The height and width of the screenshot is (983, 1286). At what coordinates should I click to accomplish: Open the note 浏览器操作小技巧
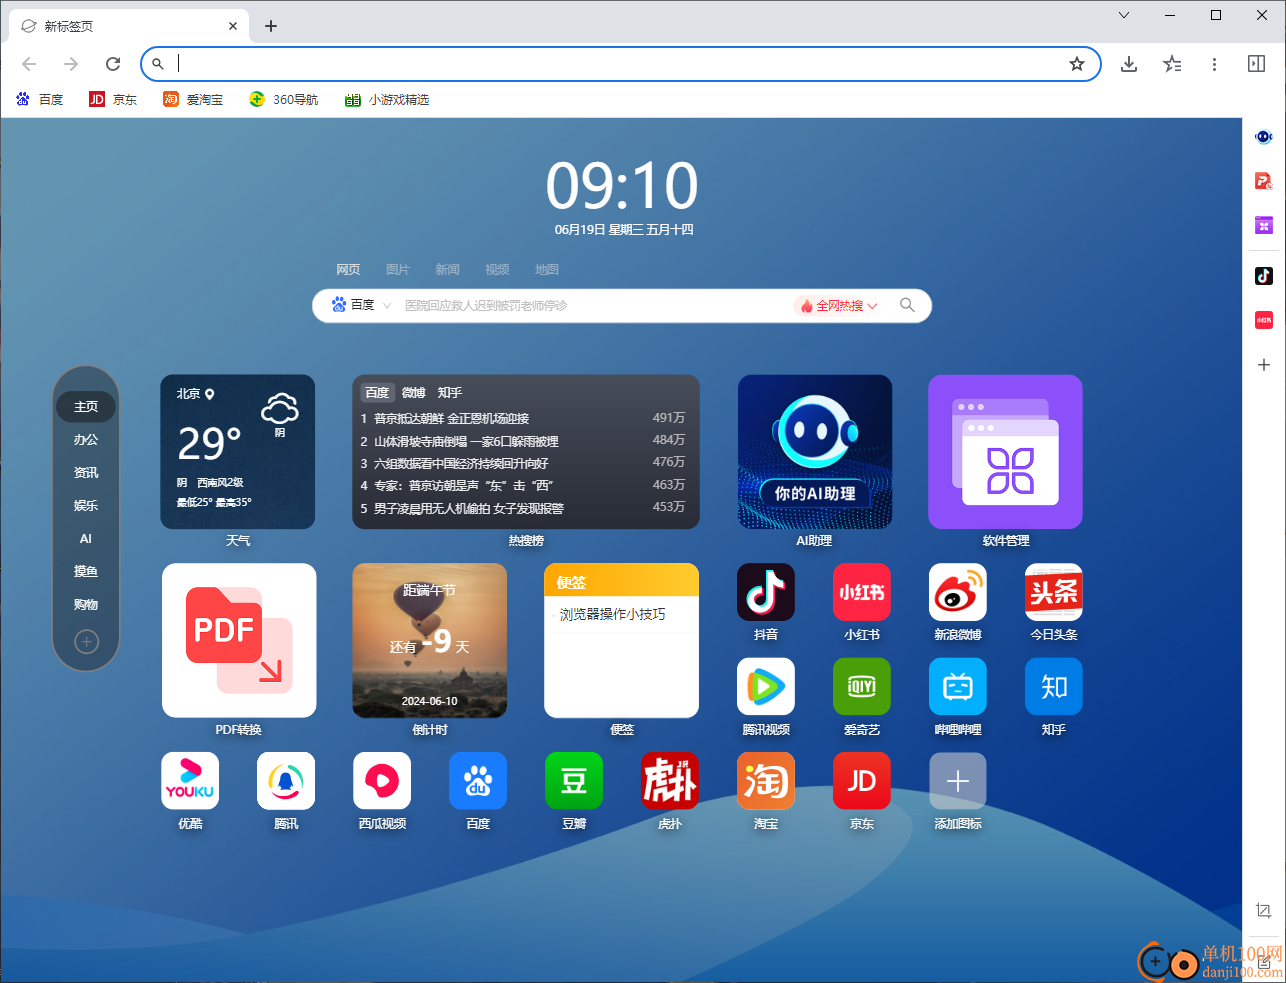612,614
